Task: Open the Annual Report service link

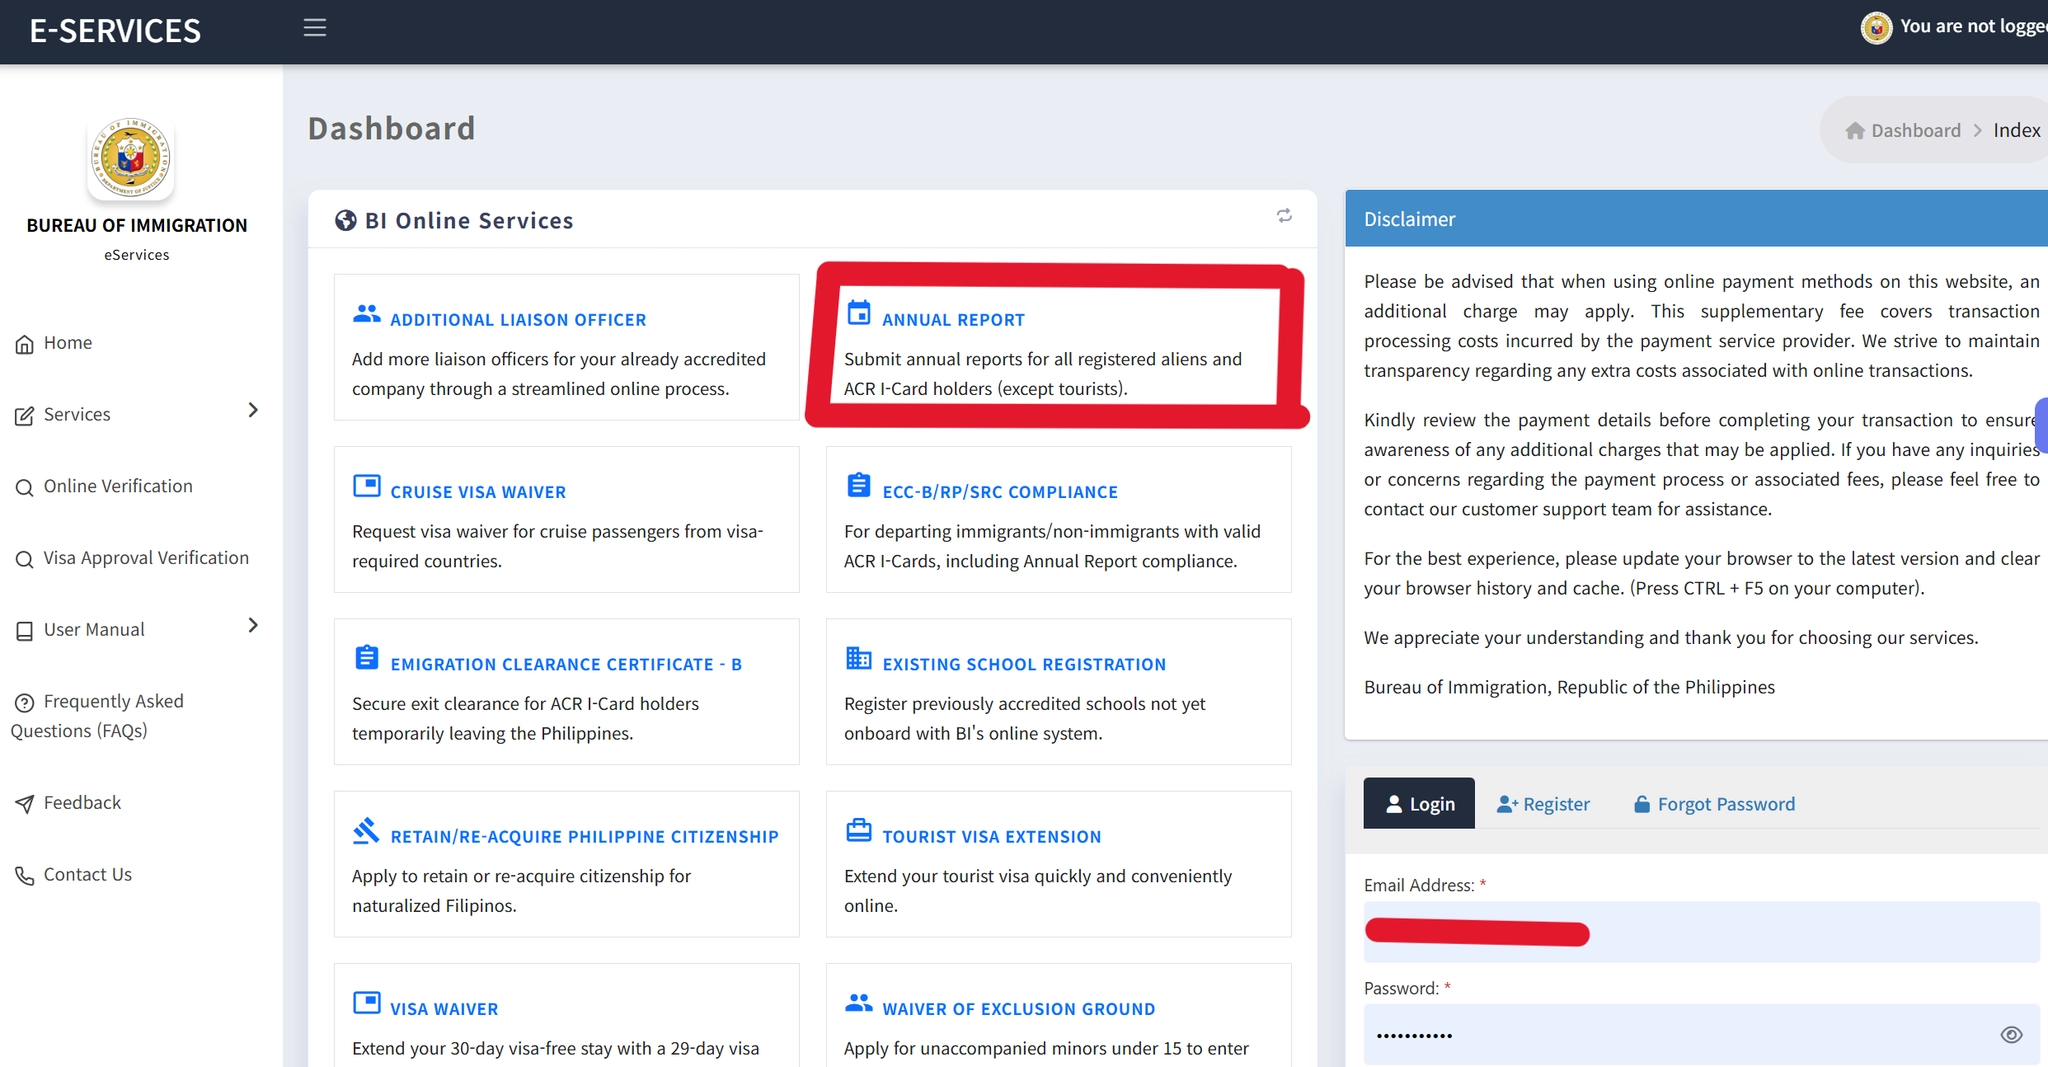Action: 953,320
